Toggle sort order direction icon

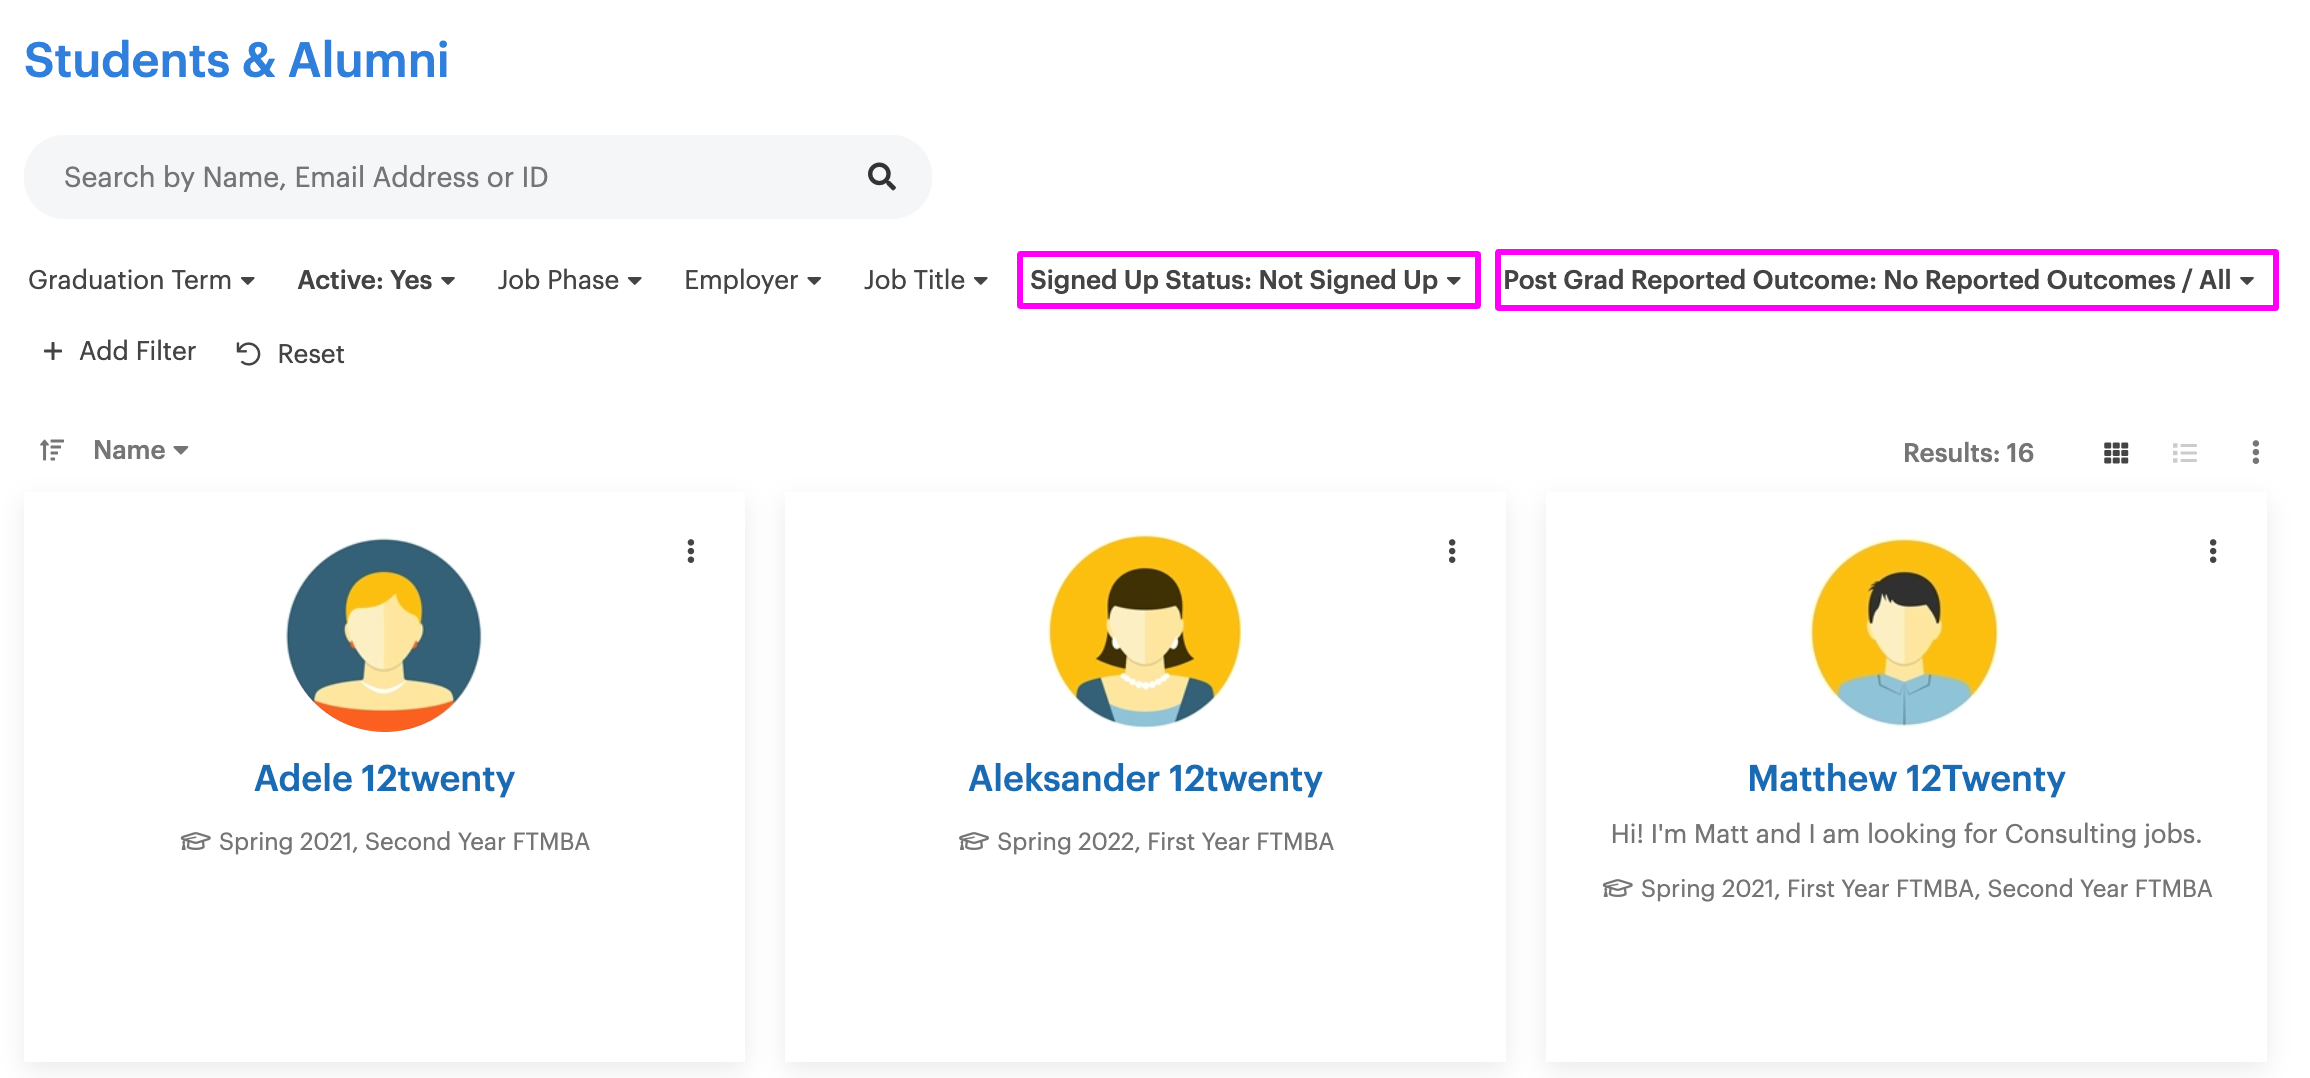52,450
